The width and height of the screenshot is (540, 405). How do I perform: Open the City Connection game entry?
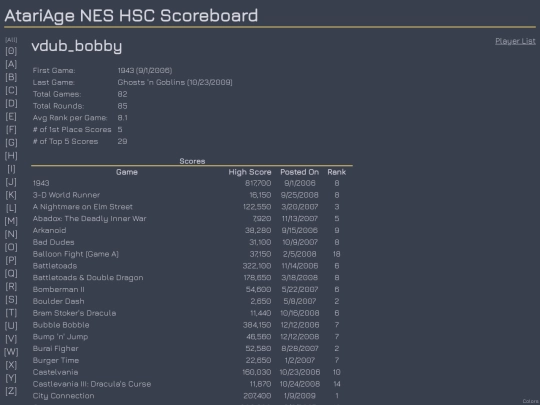tap(63, 396)
